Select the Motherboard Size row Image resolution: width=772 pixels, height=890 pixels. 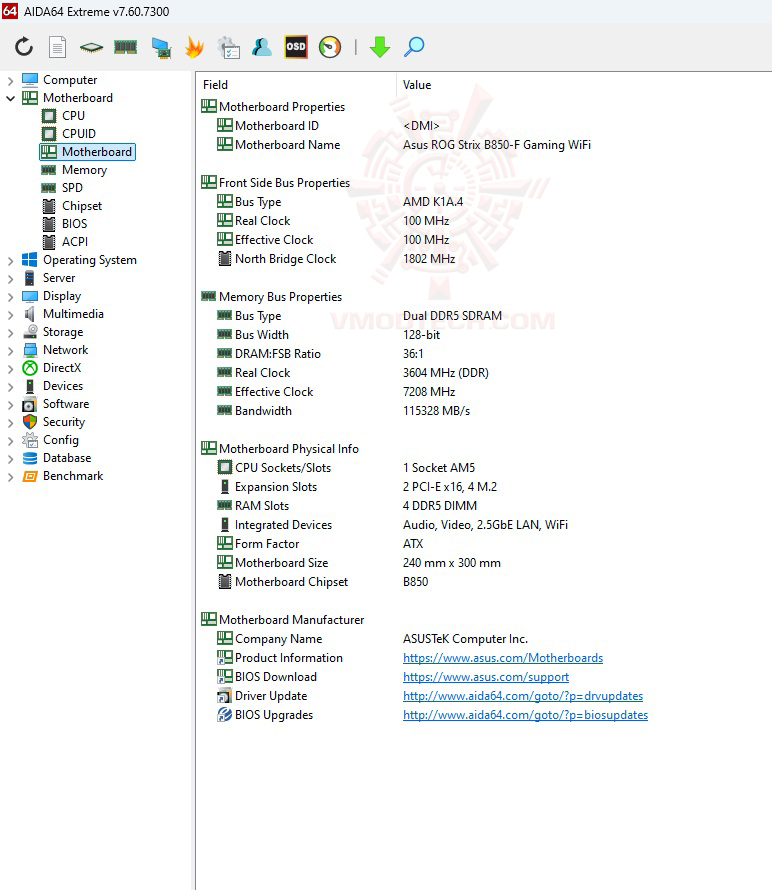pos(484,563)
